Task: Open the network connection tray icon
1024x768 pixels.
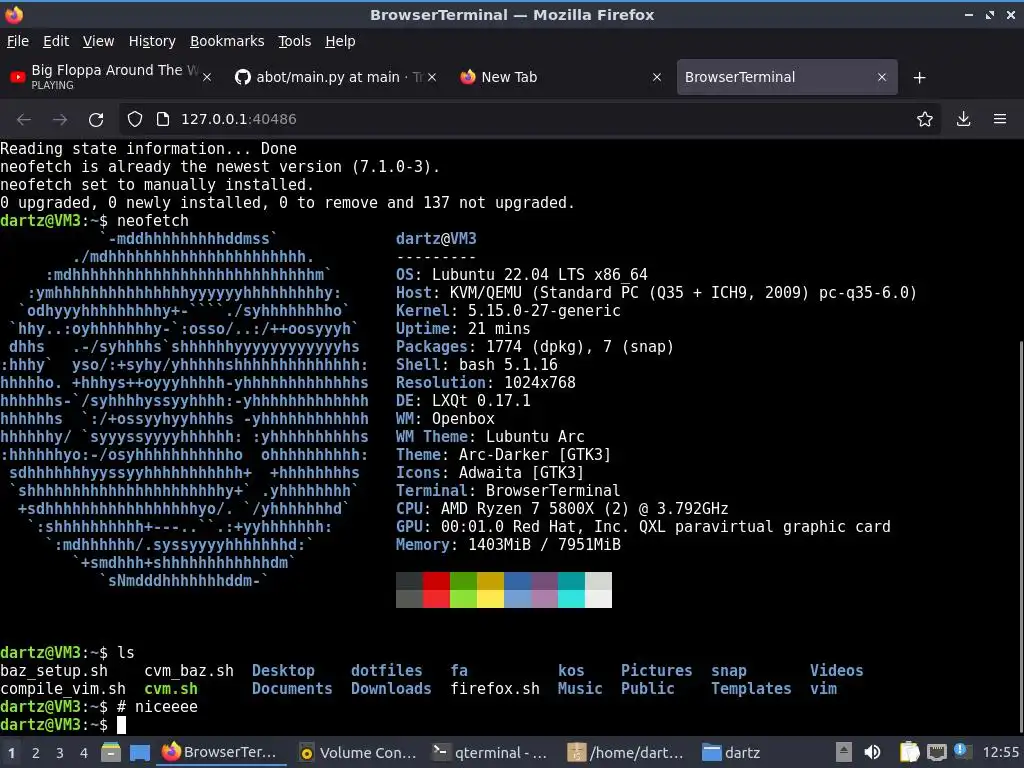Action: (938, 752)
